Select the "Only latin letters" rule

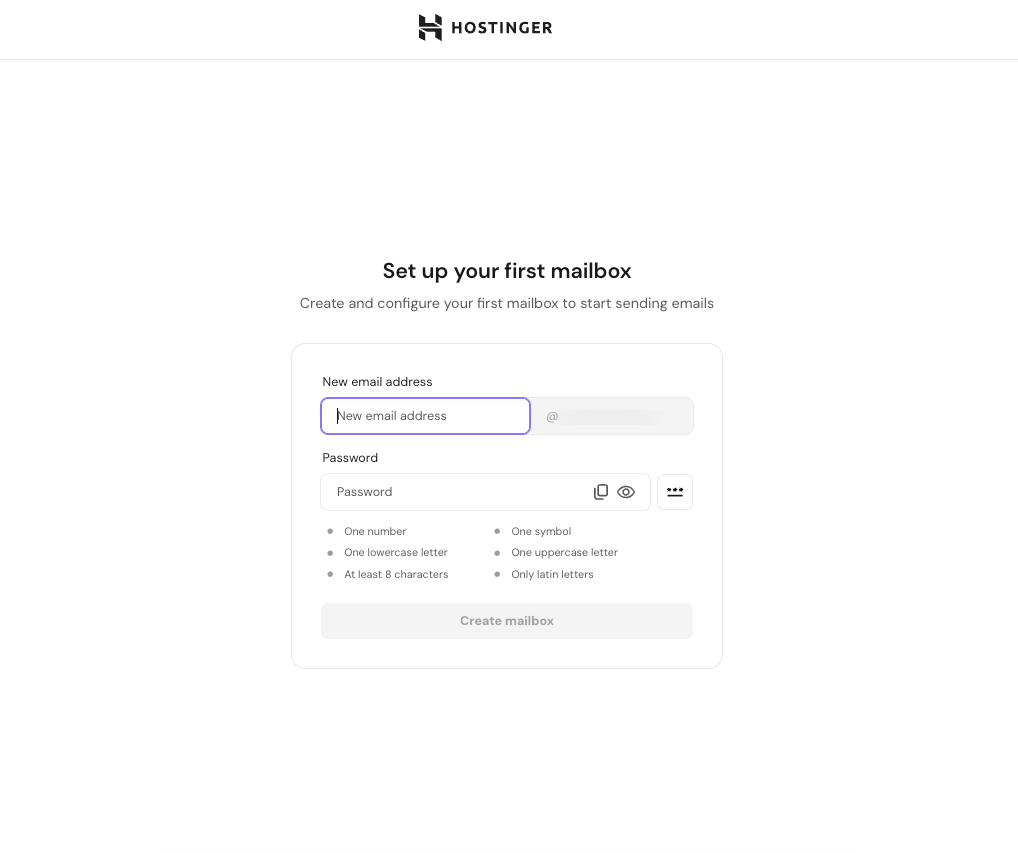(x=552, y=575)
